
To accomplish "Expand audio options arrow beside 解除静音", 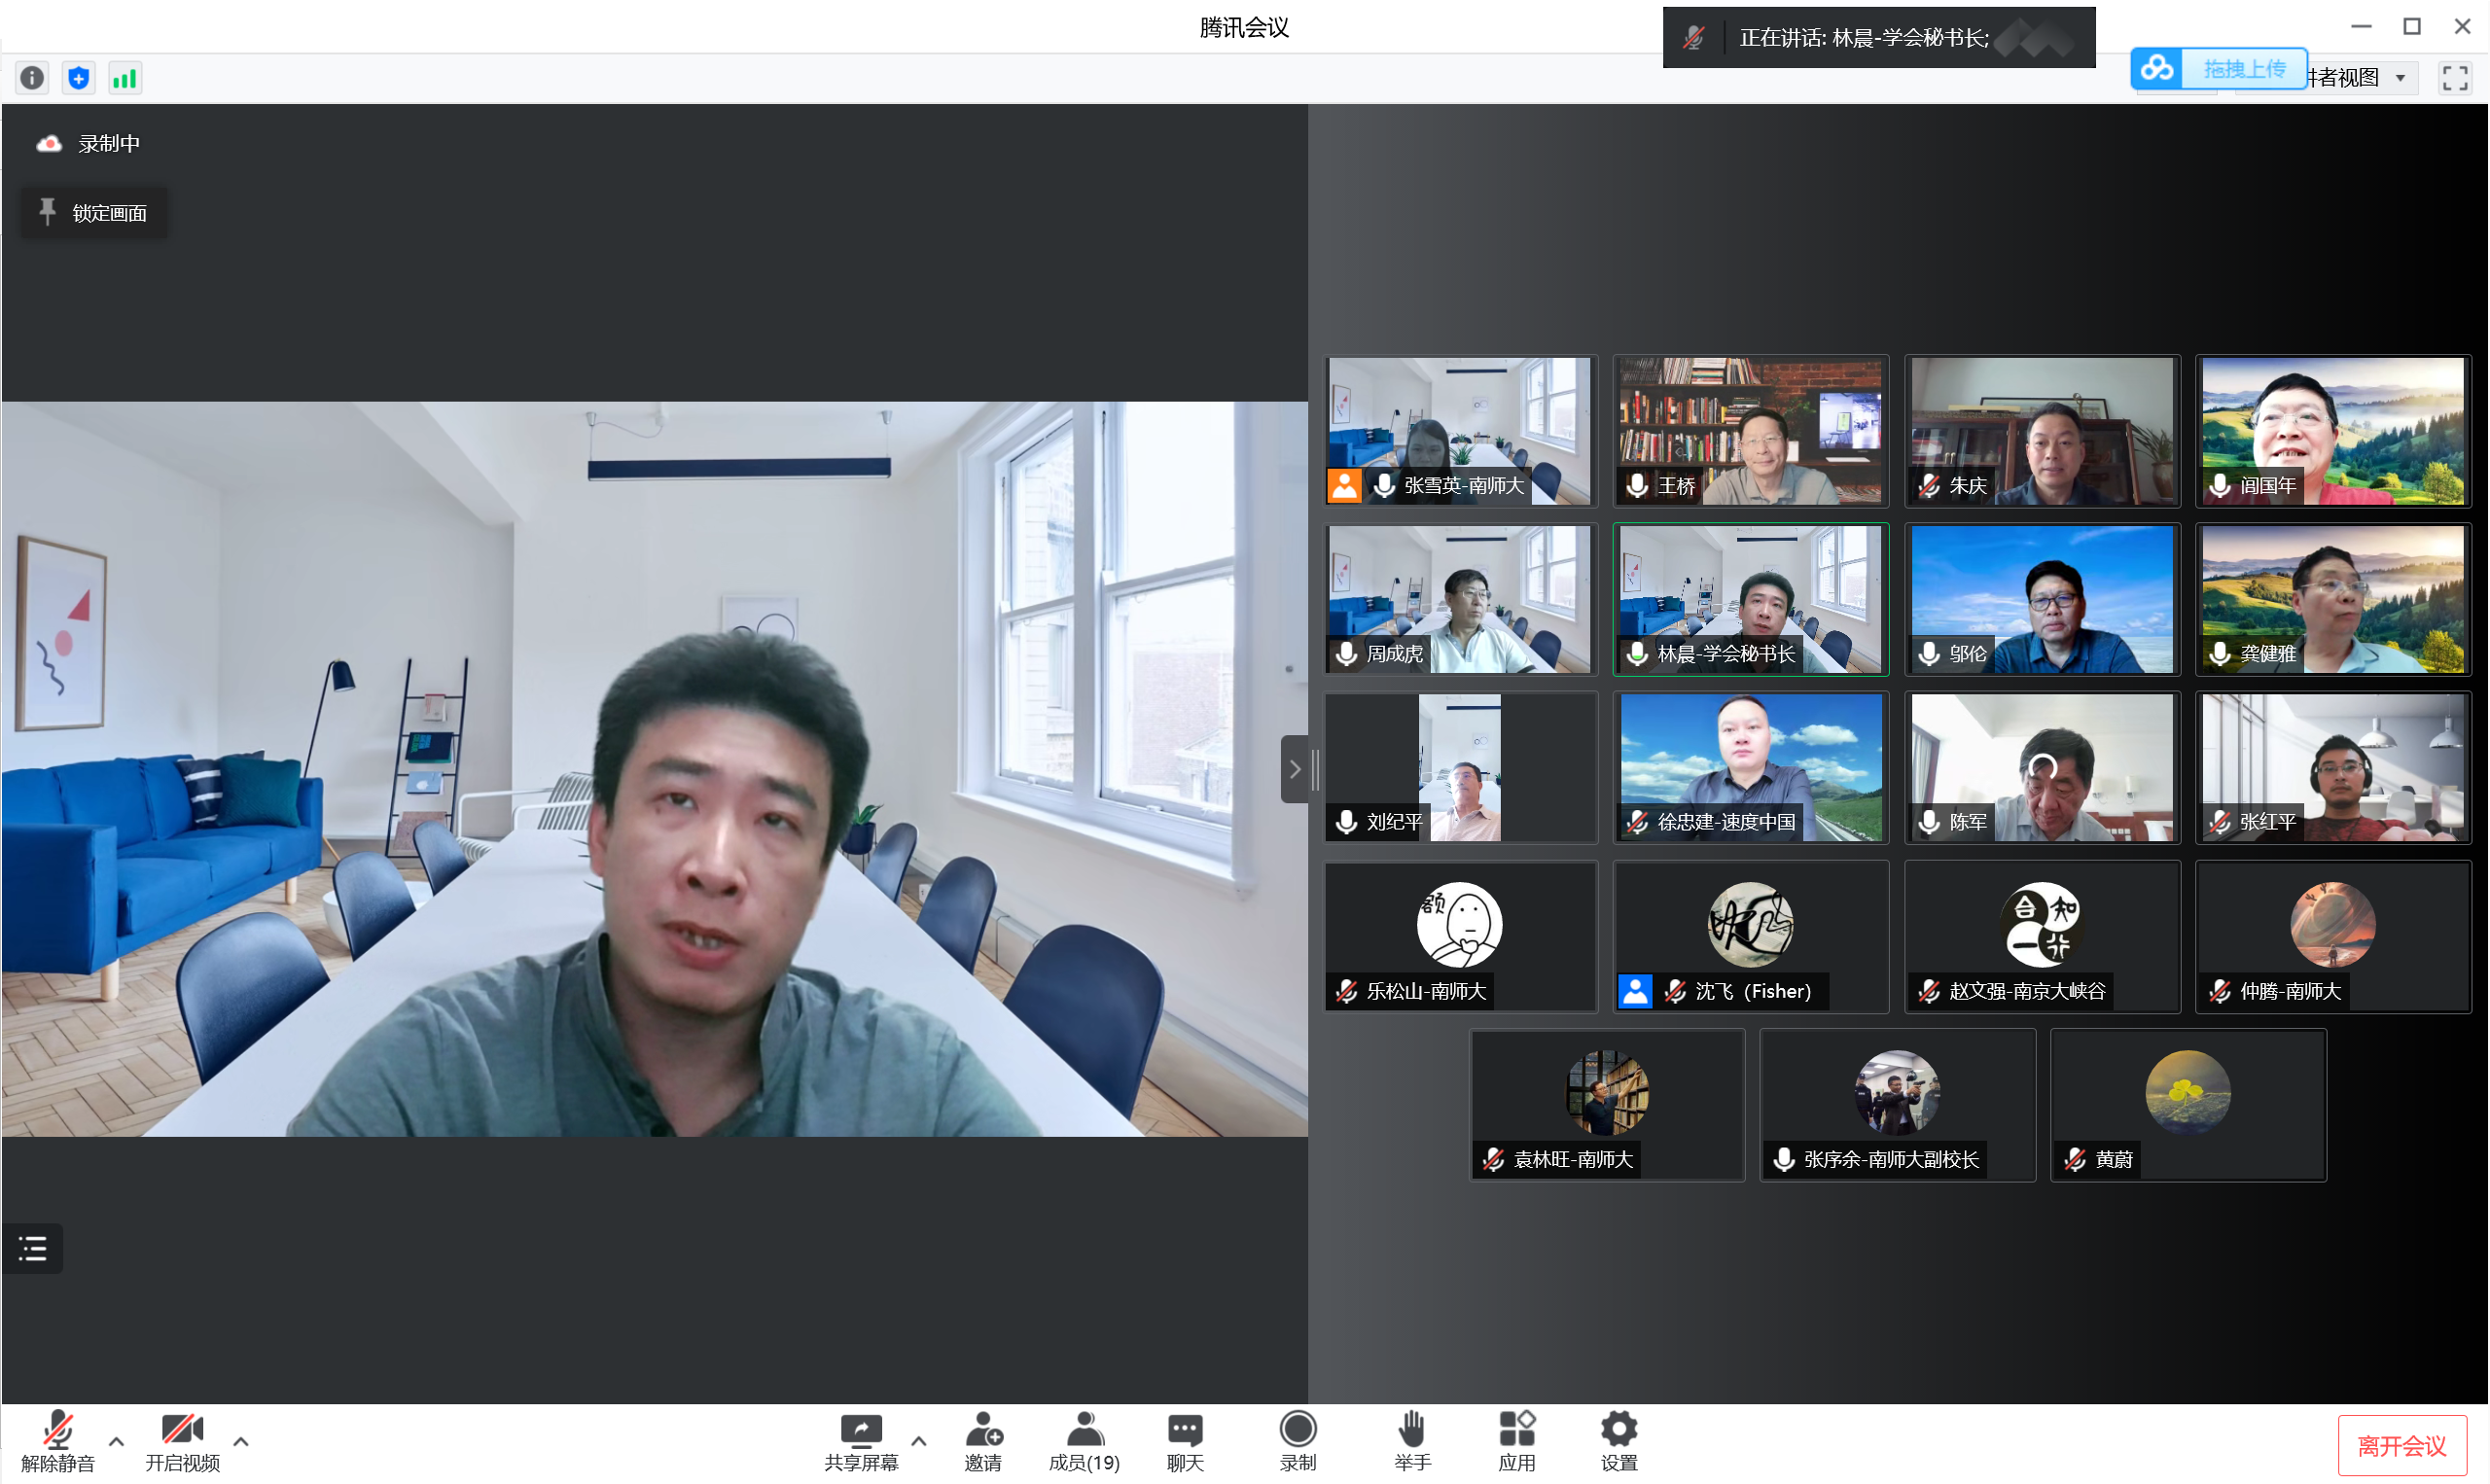I will [116, 1441].
